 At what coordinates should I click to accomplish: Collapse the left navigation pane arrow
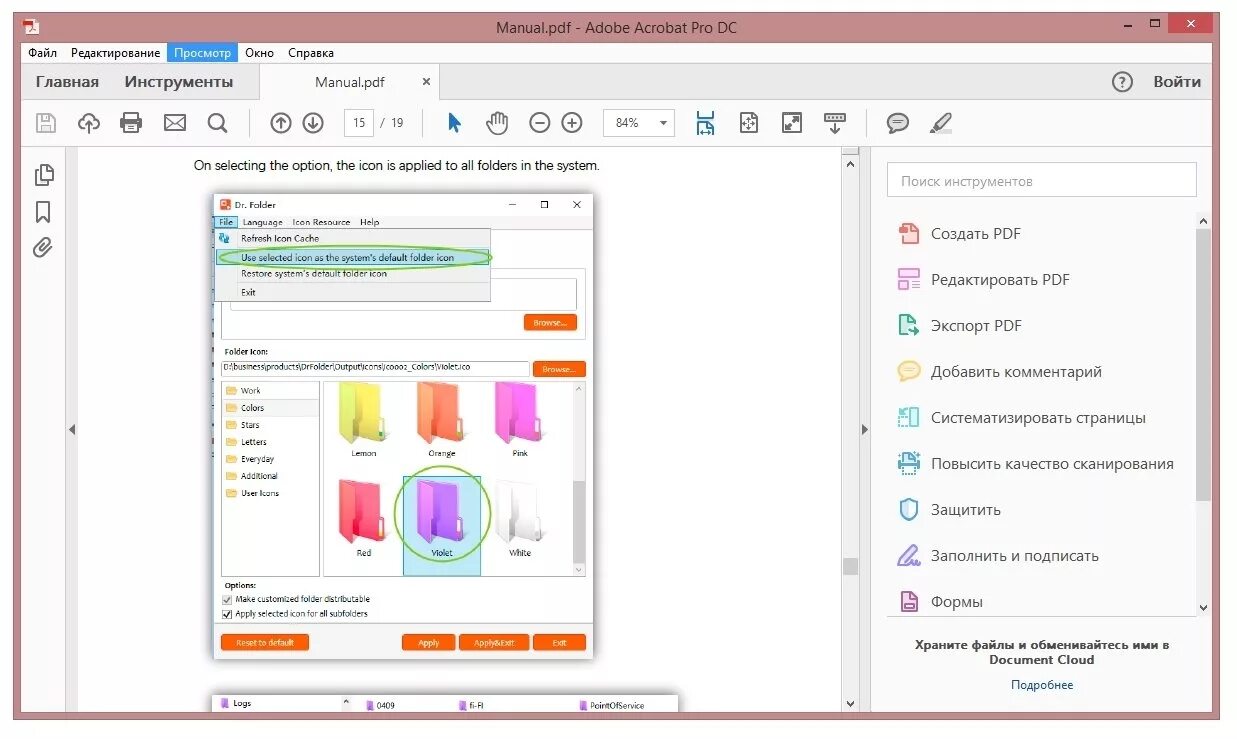[x=72, y=429]
